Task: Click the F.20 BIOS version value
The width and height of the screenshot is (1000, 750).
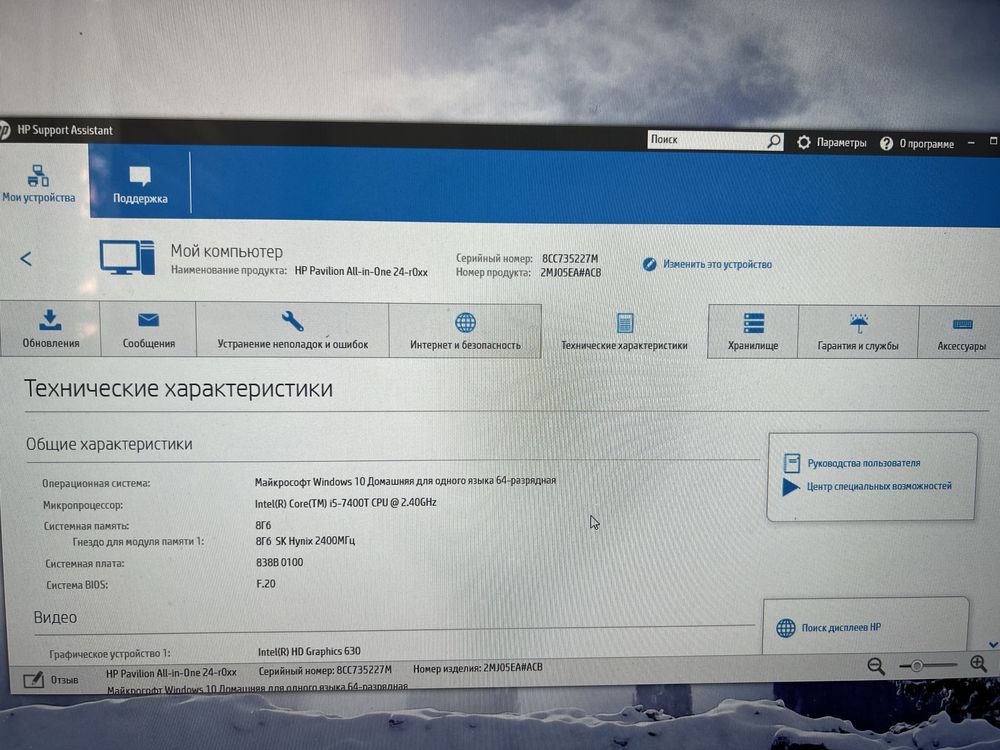Action: [x=266, y=584]
